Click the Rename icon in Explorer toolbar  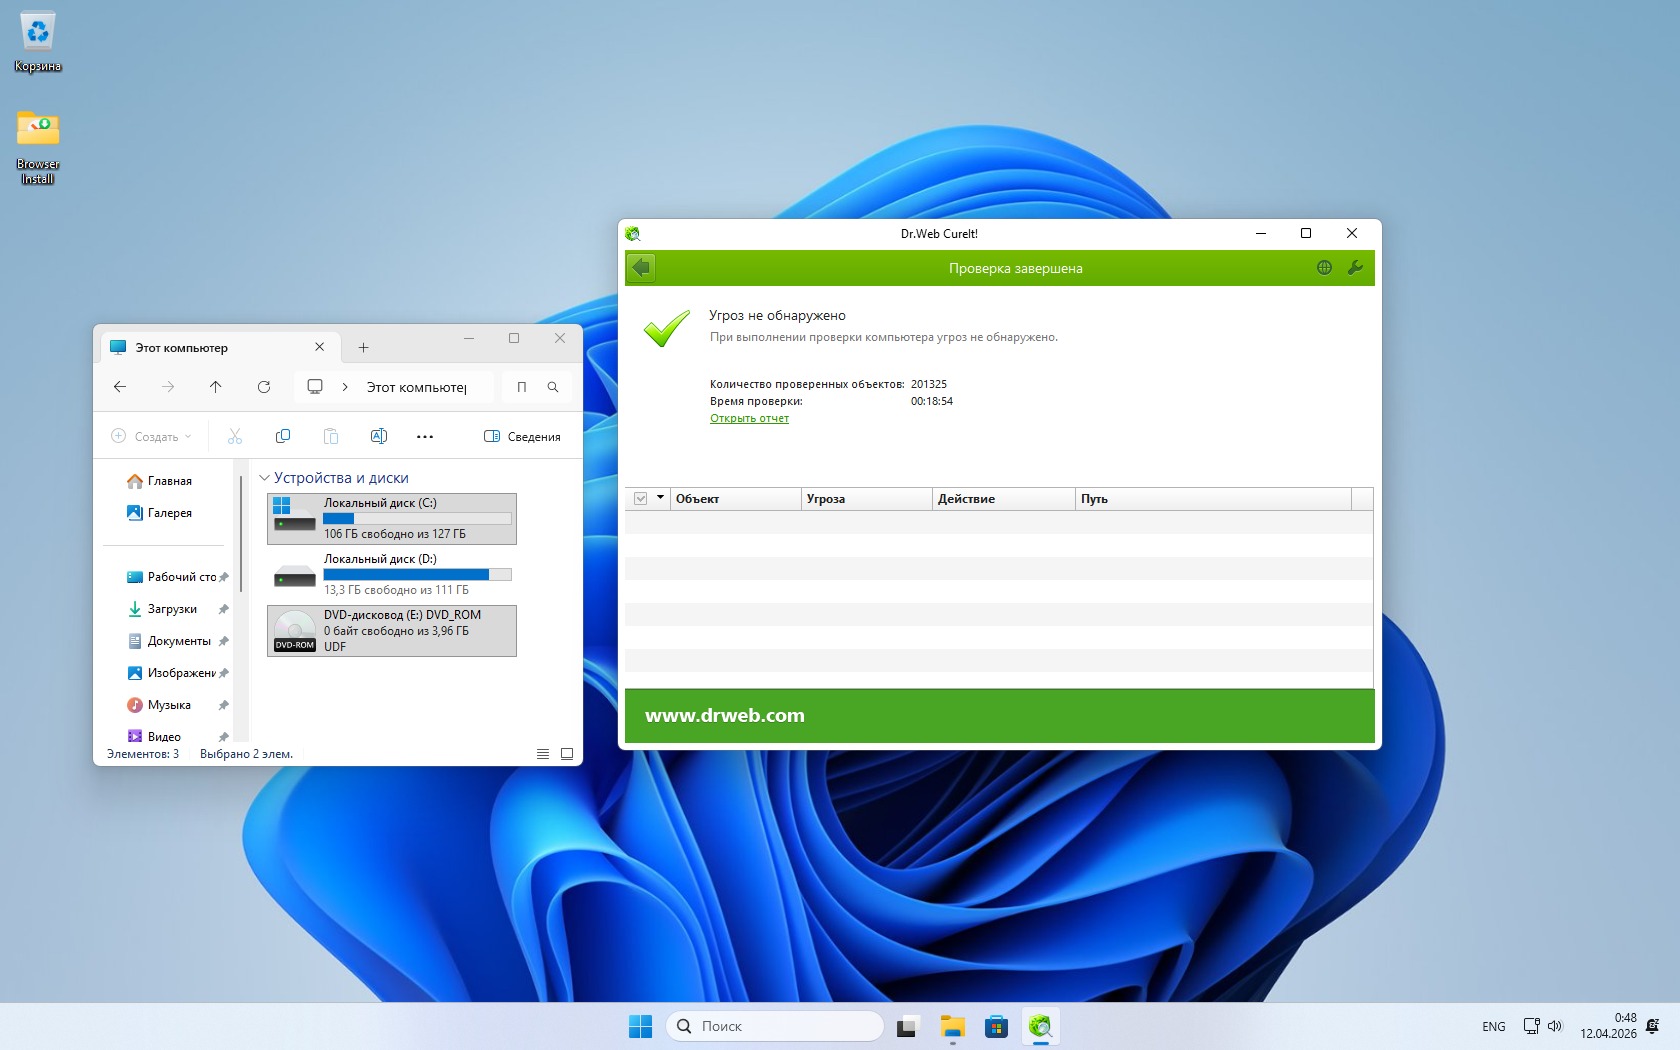(379, 436)
